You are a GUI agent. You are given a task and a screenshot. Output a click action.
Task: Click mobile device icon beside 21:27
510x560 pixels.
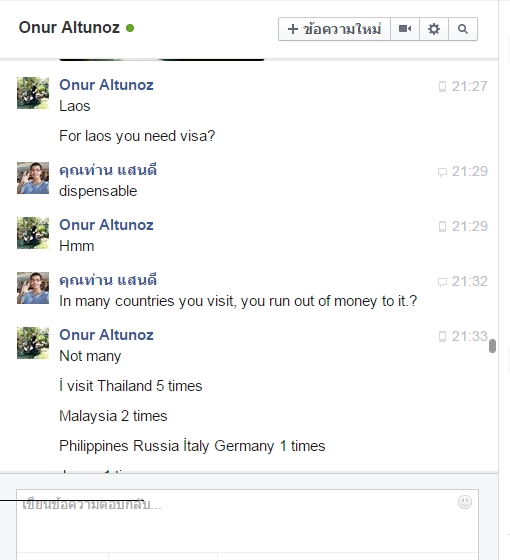pos(442,86)
